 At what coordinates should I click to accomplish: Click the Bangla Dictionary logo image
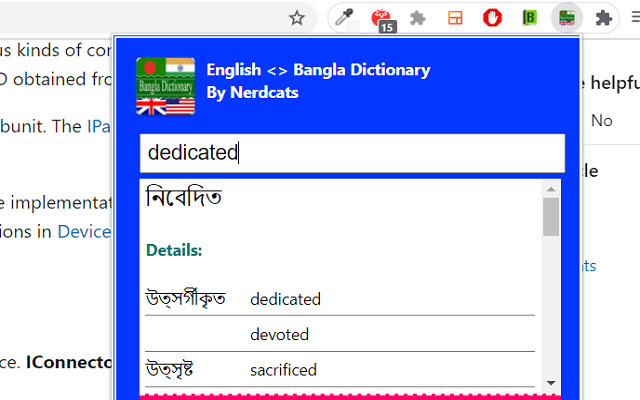(165, 86)
